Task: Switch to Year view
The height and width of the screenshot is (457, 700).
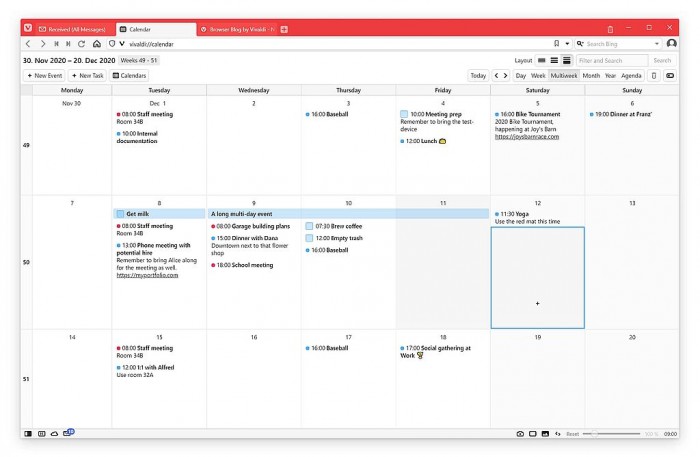Action: tap(610, 75)
